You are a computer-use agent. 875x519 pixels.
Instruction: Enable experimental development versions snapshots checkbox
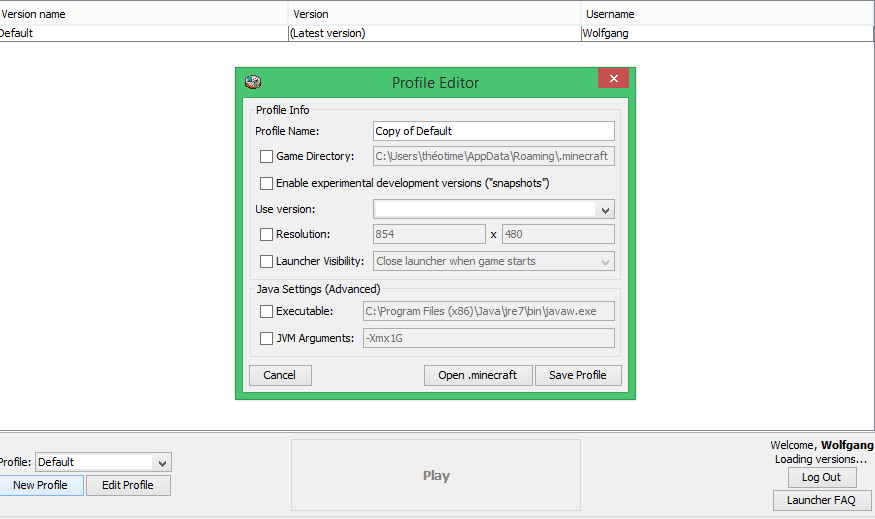[266, 183]
